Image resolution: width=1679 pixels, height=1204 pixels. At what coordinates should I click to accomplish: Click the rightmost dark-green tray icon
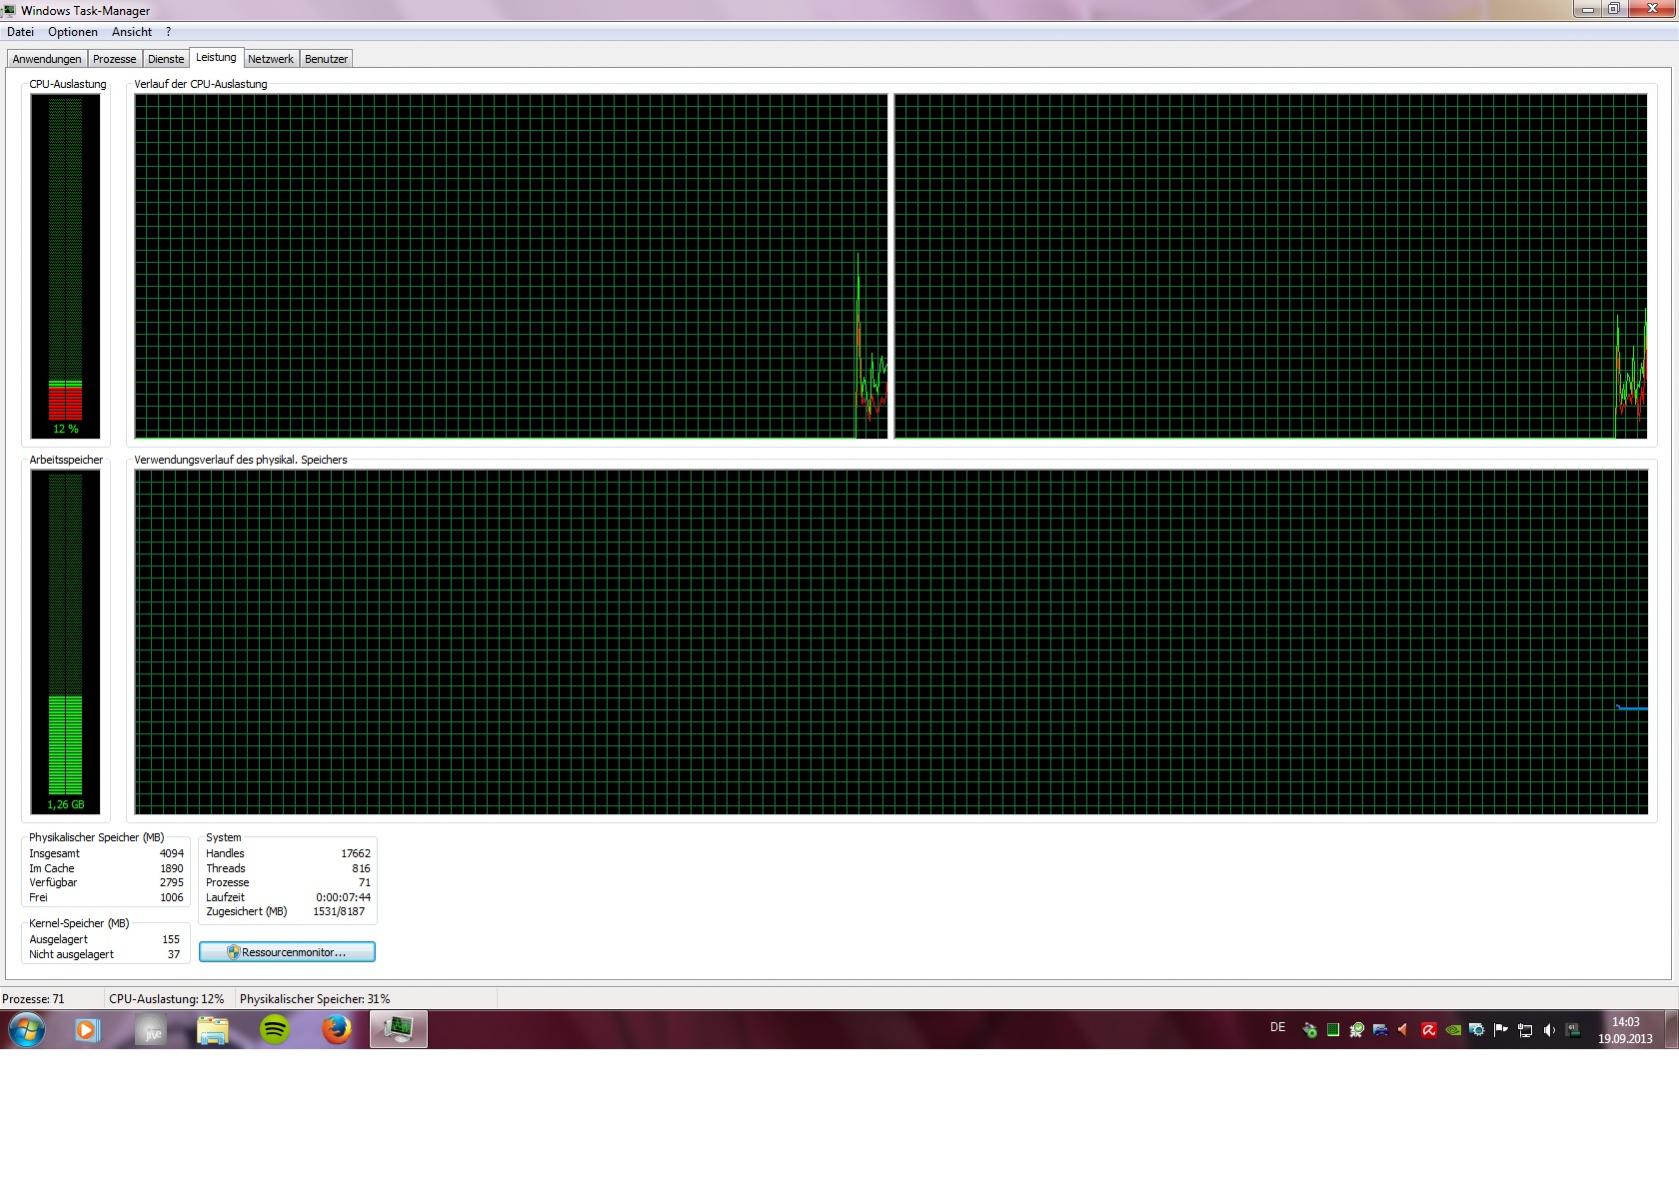tap(1573, 1030)
